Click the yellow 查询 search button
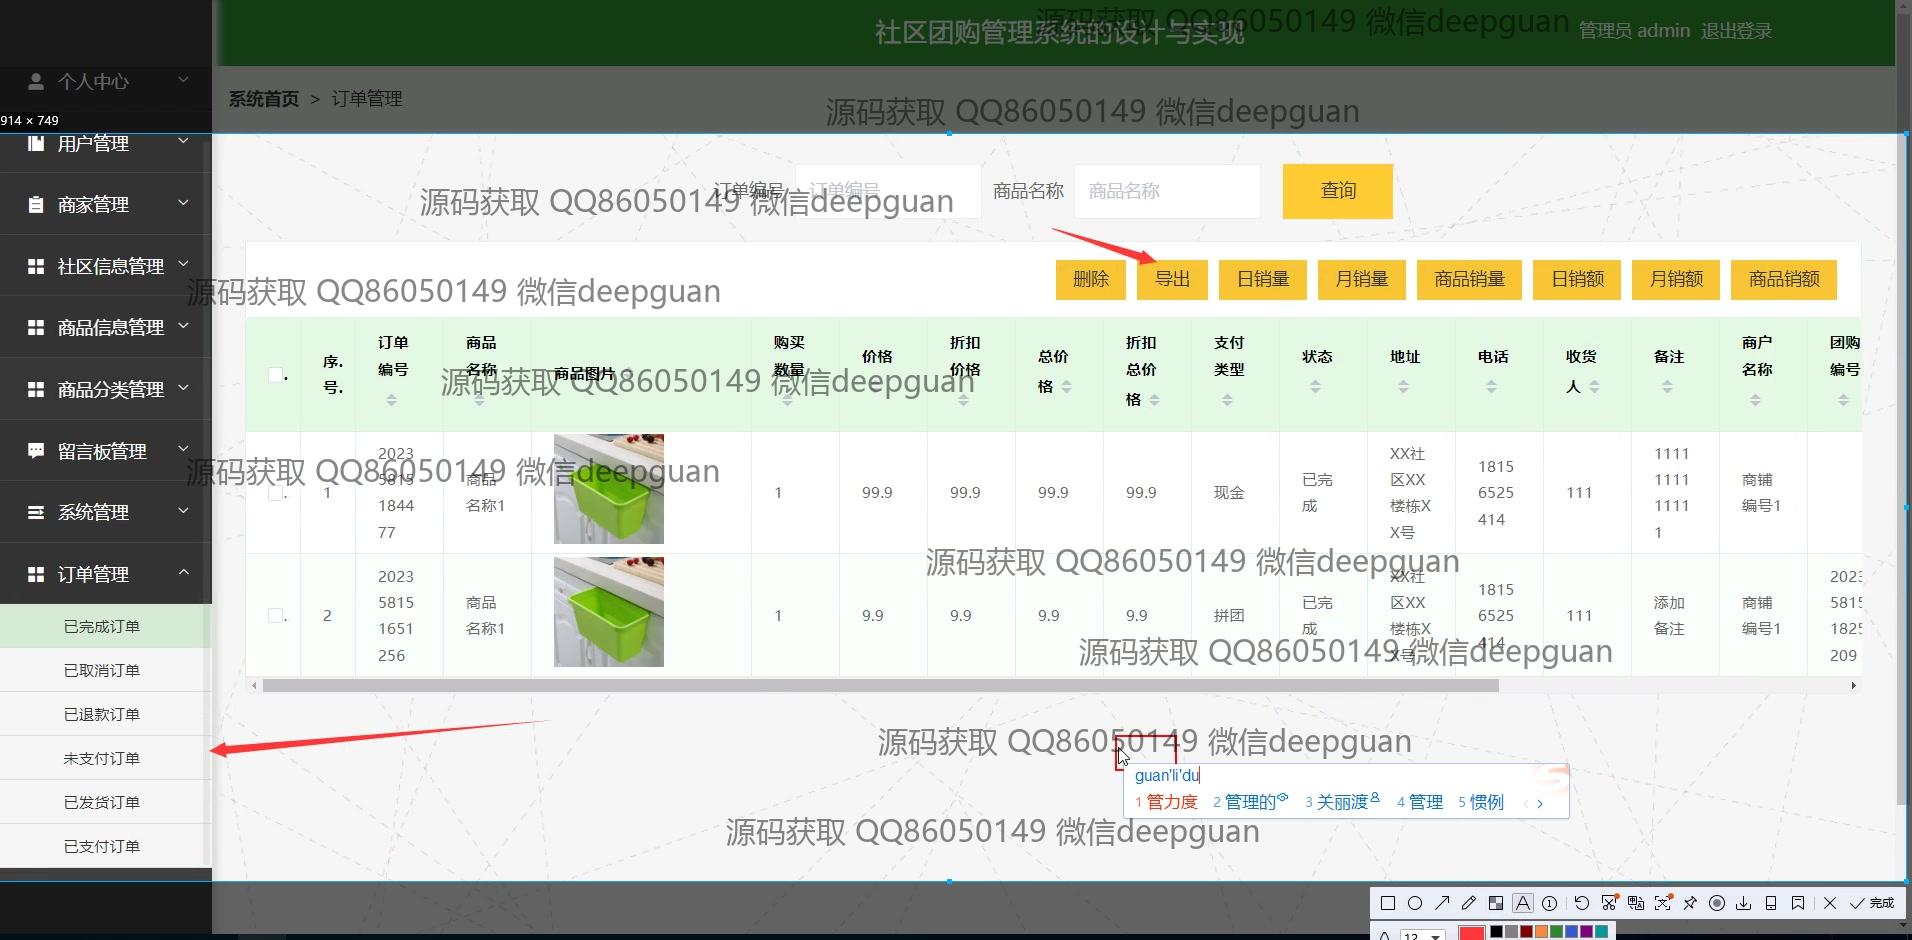 (1337, 191)
